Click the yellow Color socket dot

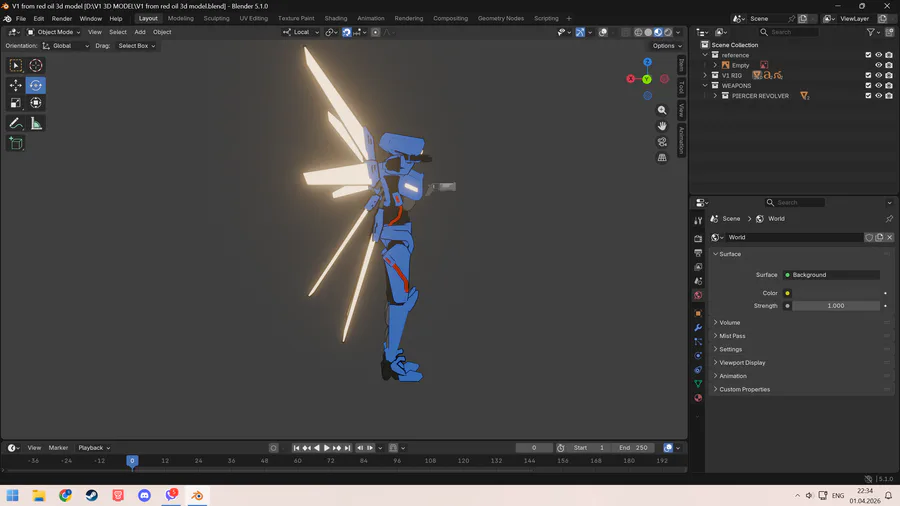pos(788,293)
